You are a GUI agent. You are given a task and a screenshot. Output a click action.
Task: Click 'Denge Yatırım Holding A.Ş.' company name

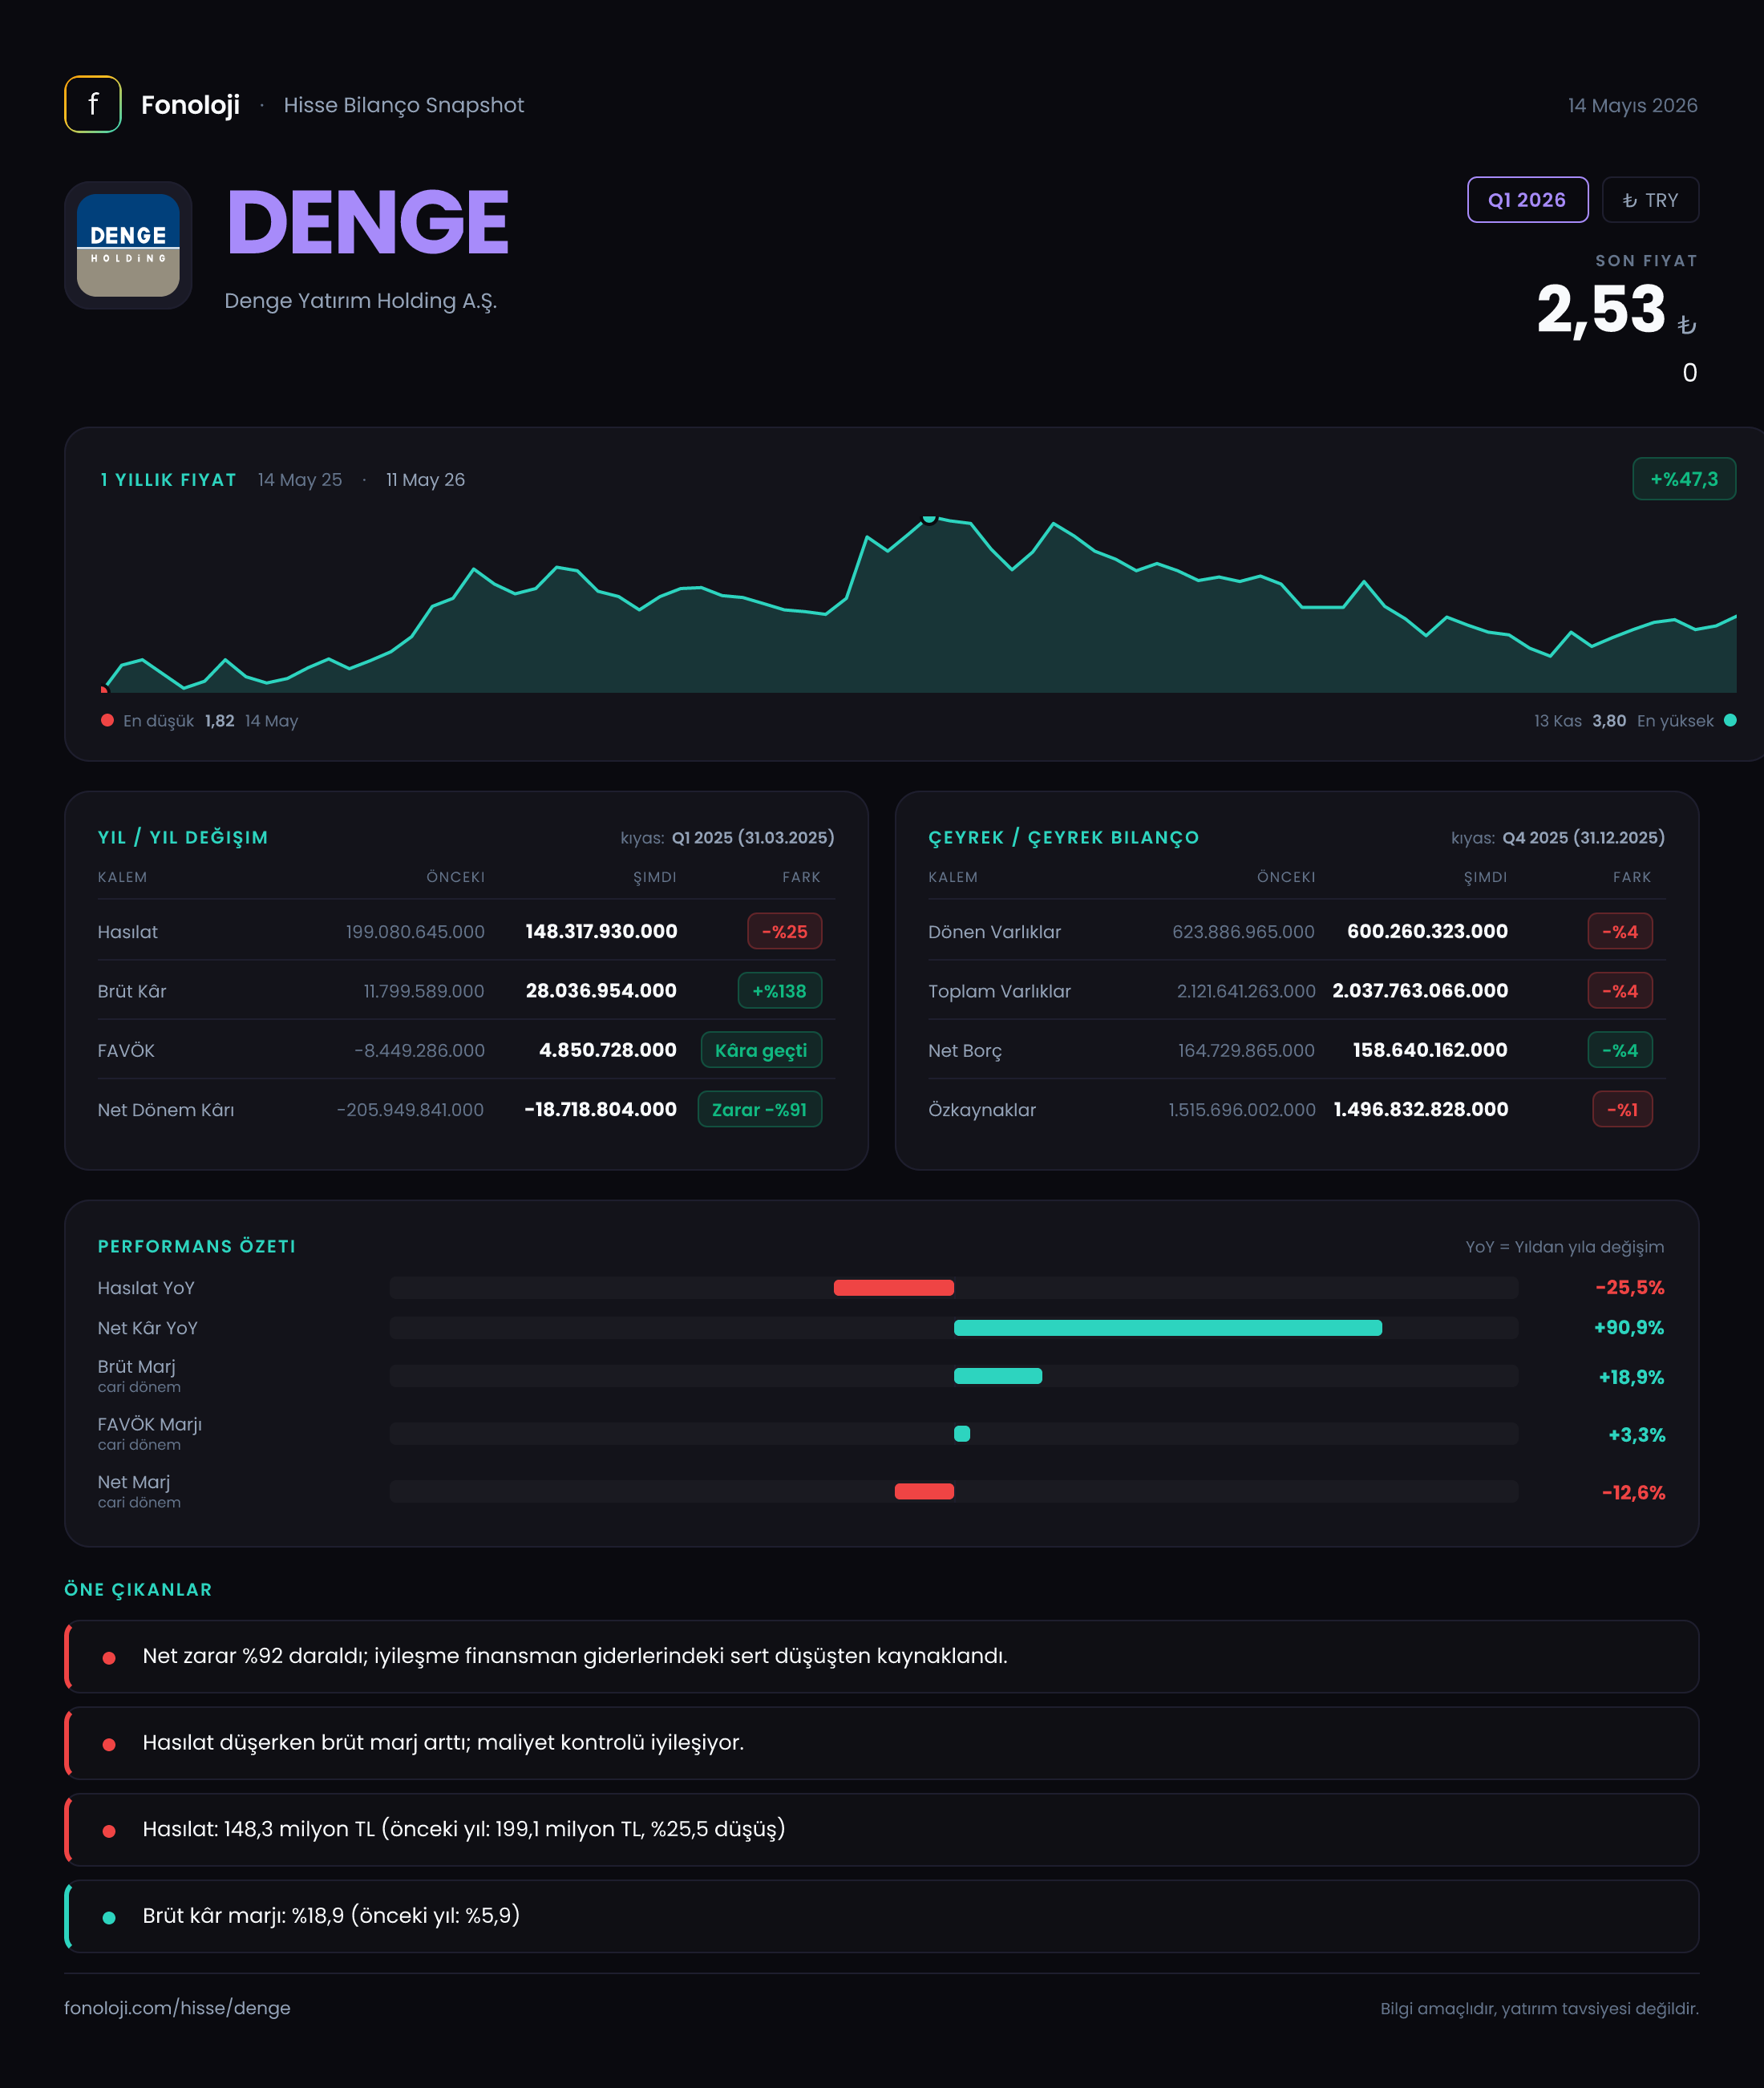(x=361, y=300)
